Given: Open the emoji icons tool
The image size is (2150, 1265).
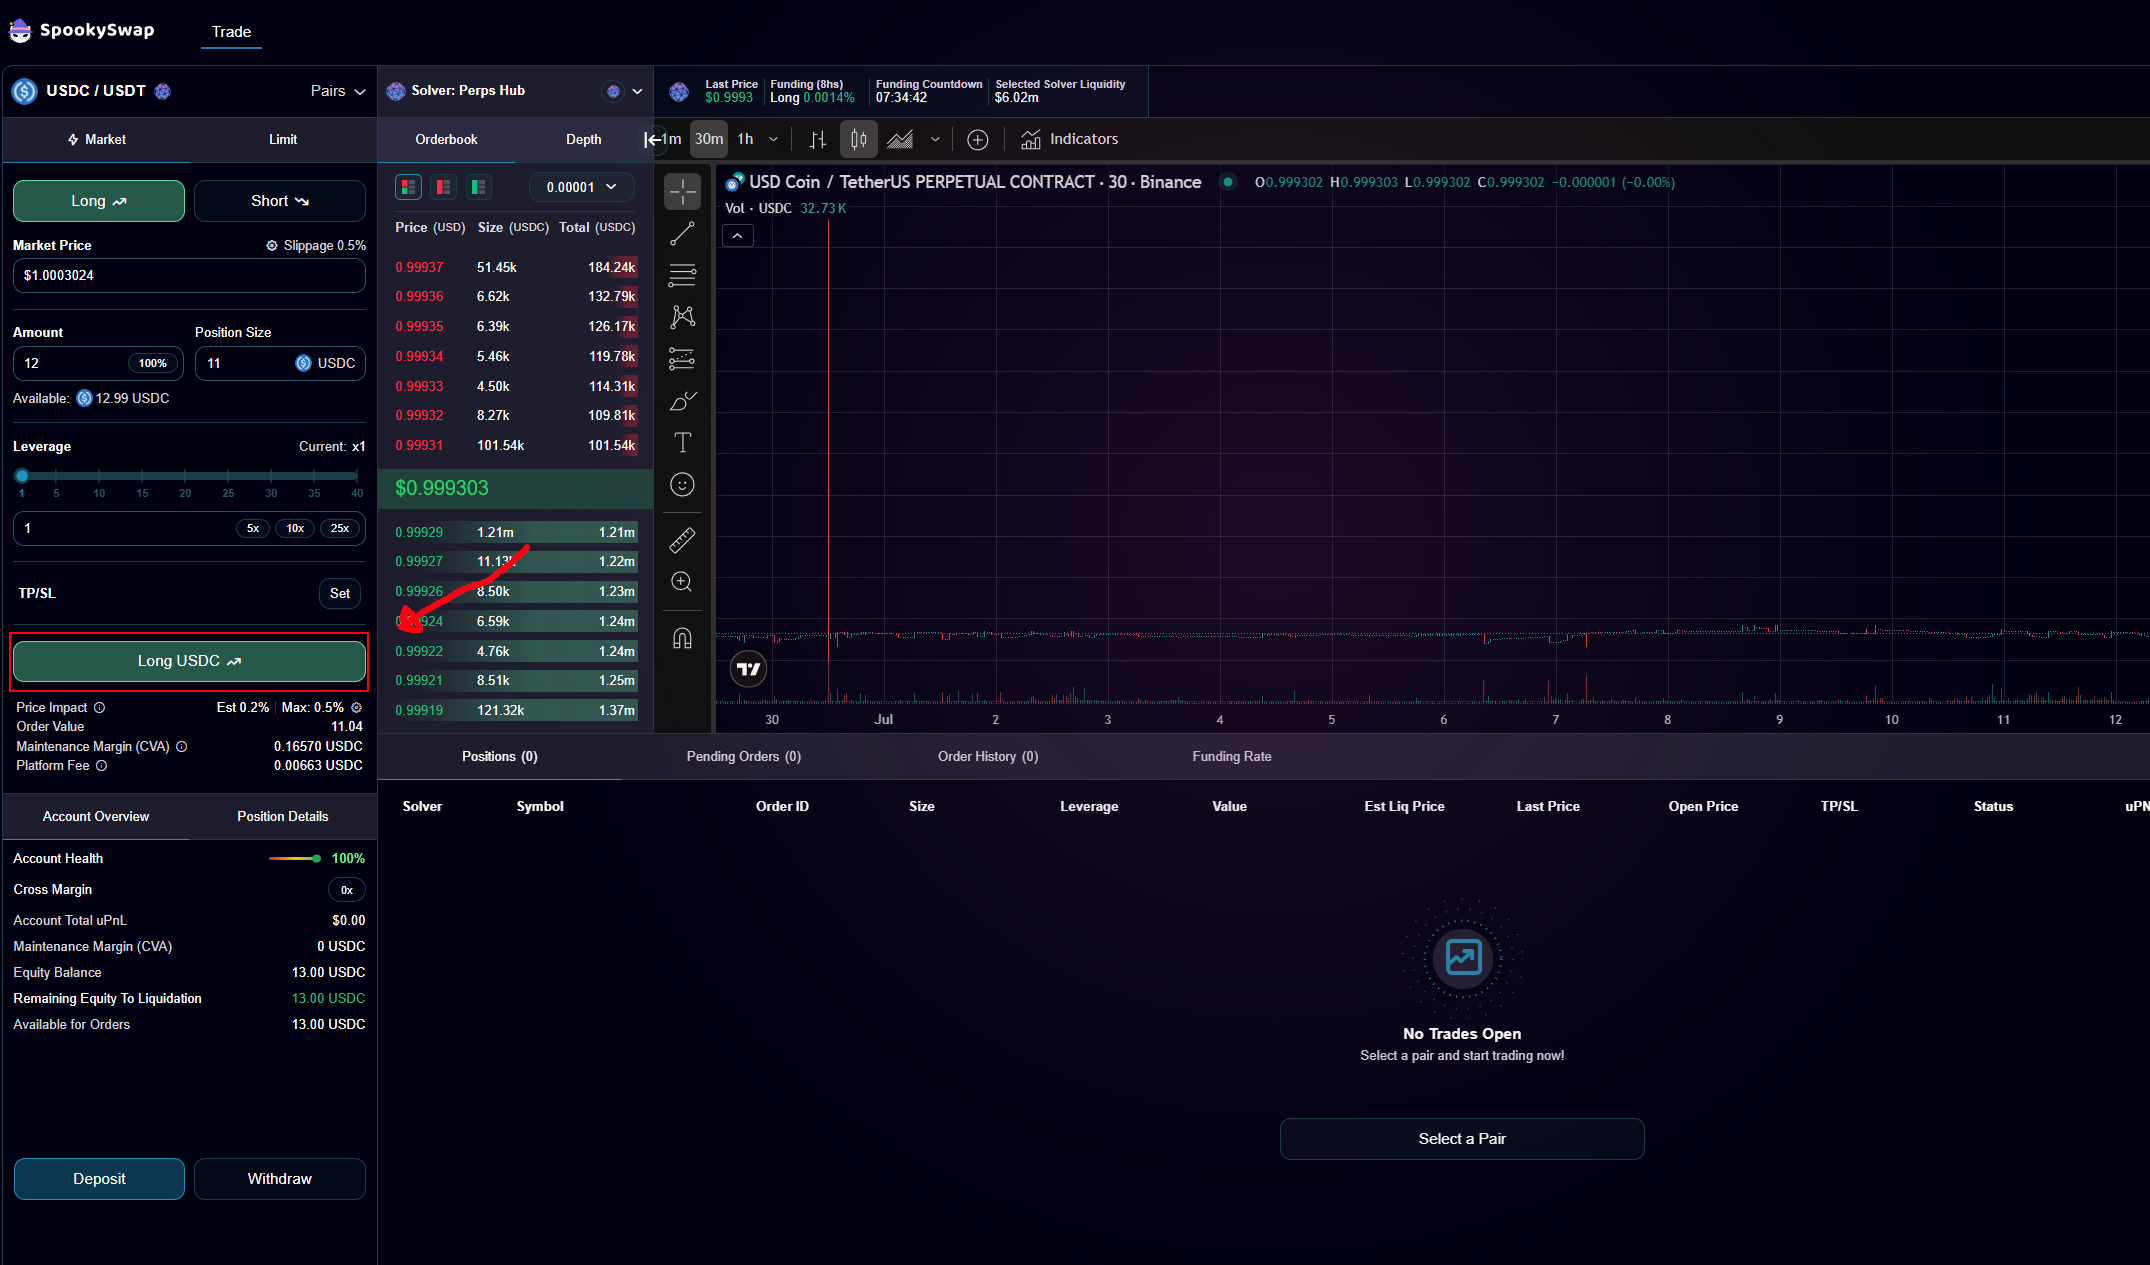Looking at the screenshot, I should click(x=682, y=485).
